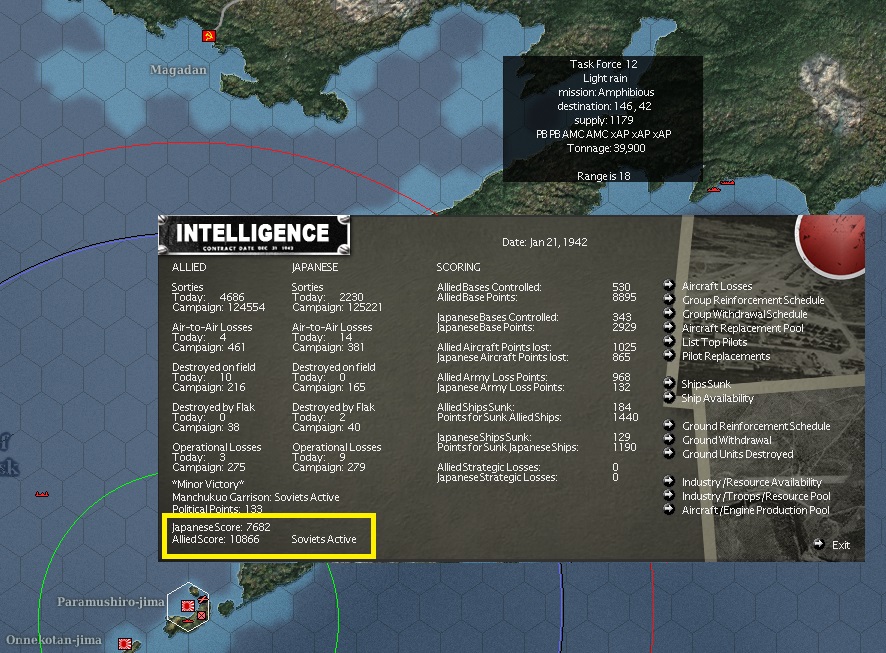Click the '*Minor Victory*' text
This screenshot has width=886, height=653.
pos(208,484)
